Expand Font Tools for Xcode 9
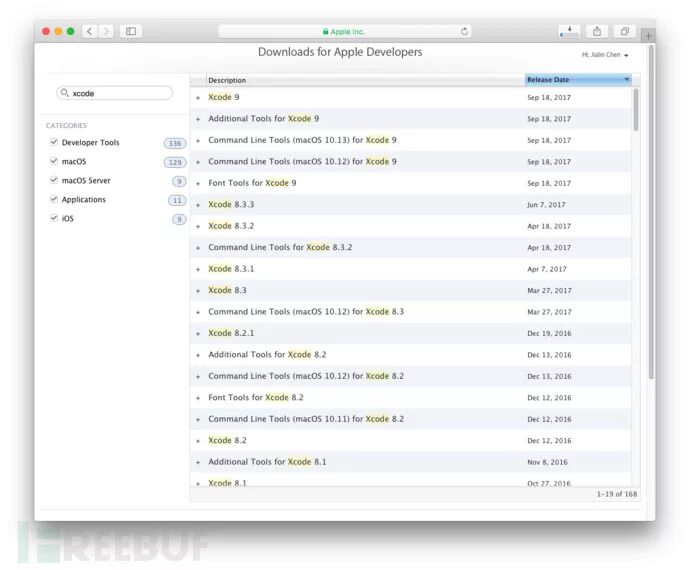Image resolution: width=690 pixels, height=570 pixels. click(x=198, y=184)
